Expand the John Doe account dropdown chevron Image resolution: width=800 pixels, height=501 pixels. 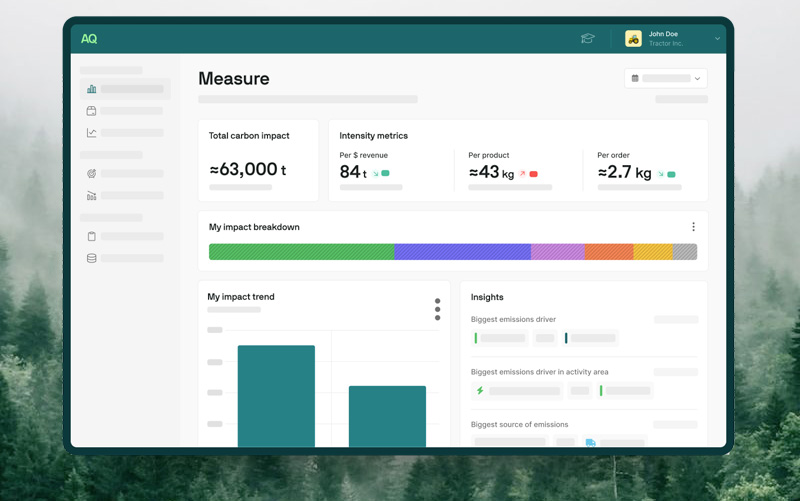click(x=717, y=39)
